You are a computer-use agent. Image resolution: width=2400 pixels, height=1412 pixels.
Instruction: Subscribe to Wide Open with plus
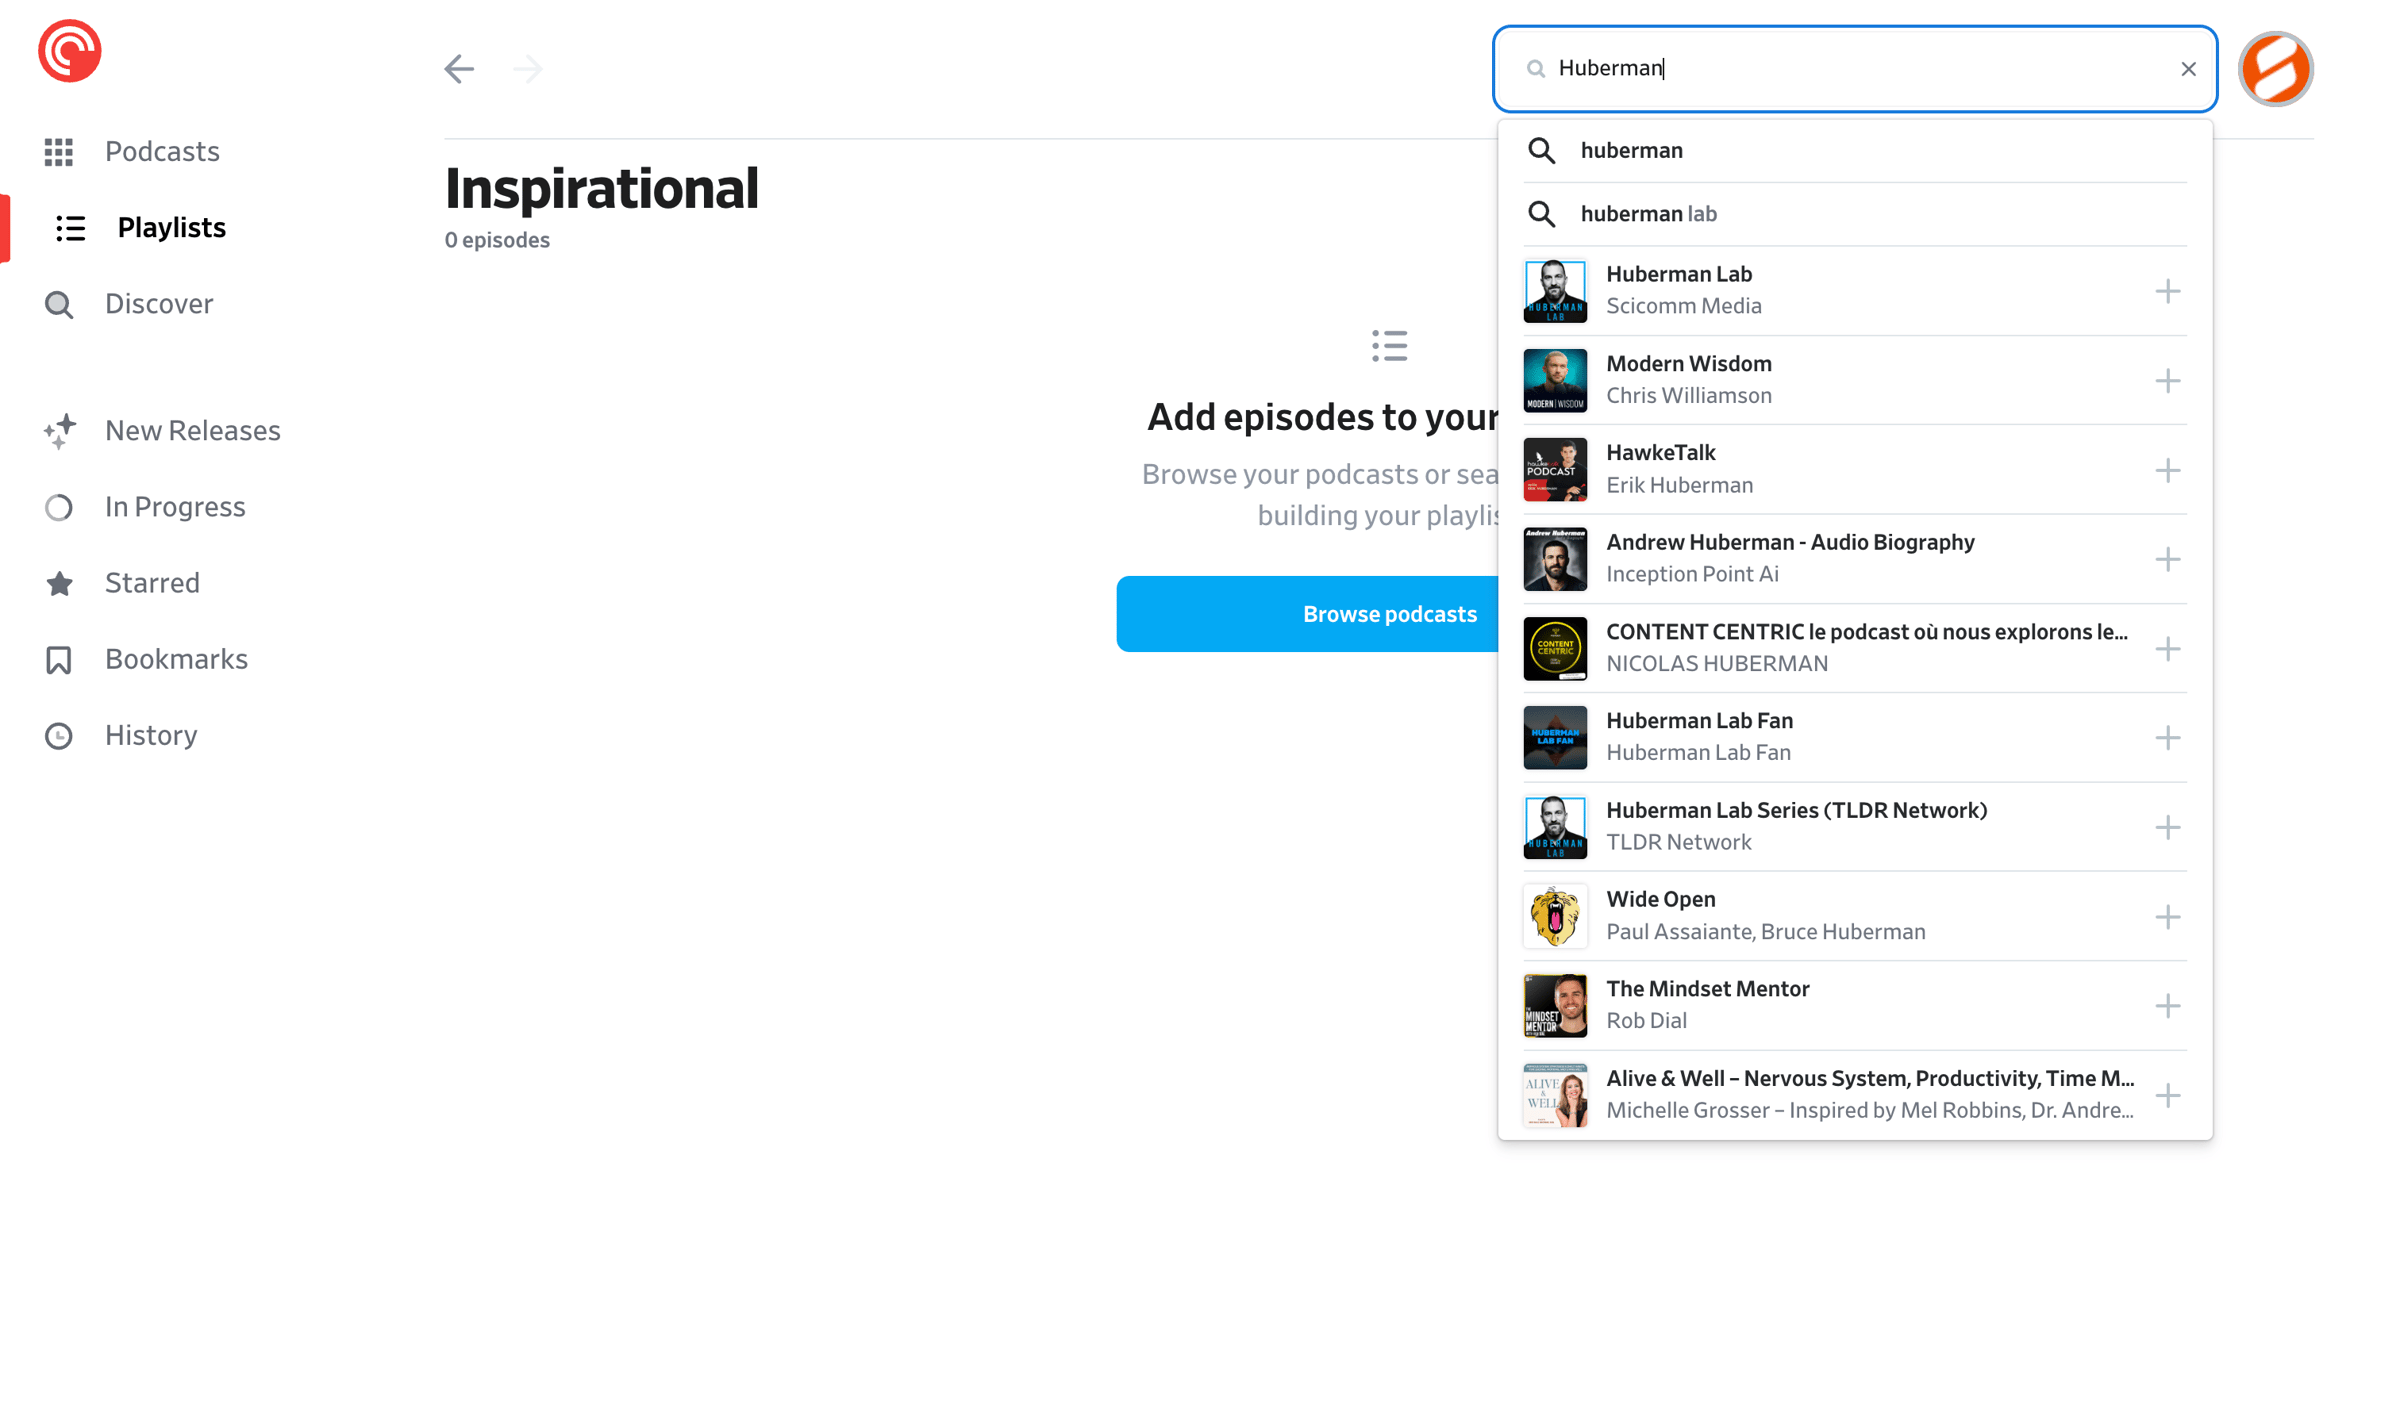click(2167, 917)
